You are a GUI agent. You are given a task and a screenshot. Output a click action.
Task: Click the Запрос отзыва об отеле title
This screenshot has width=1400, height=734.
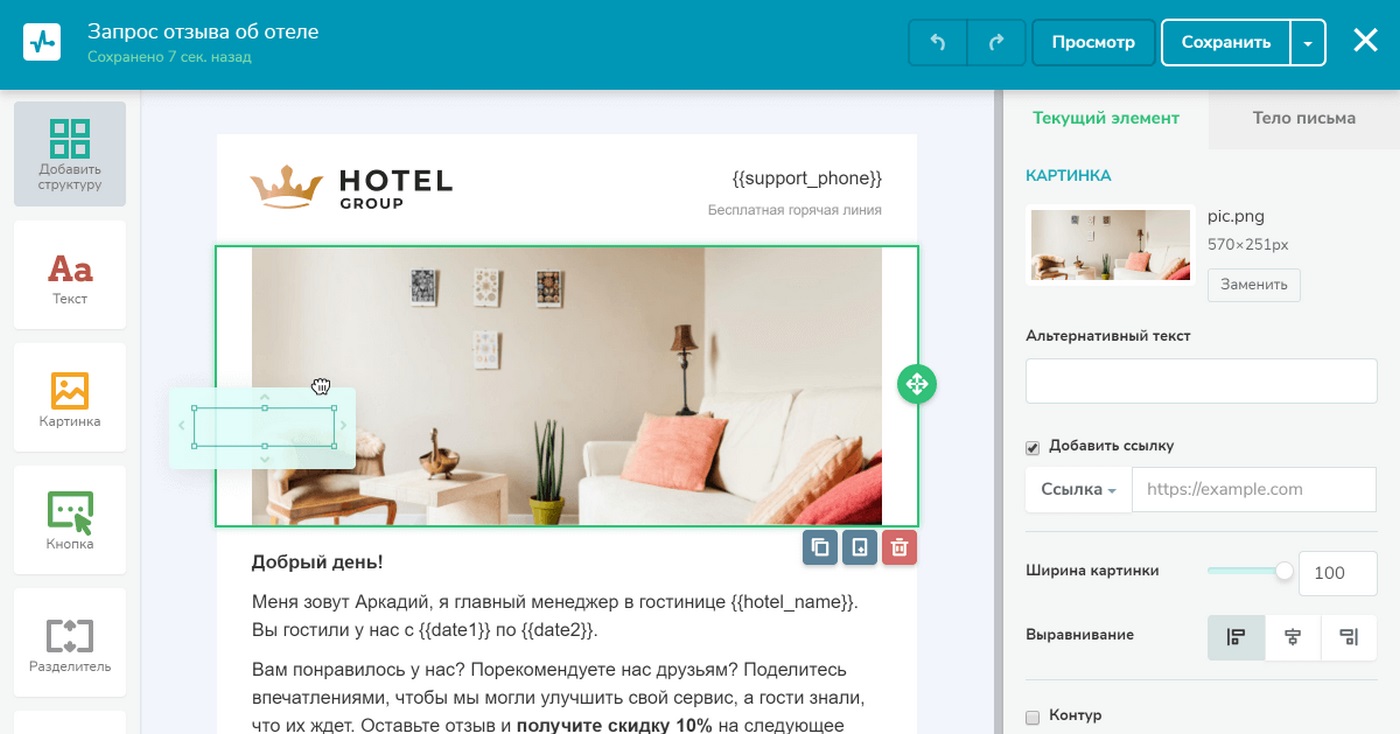(x=203, y=31)
